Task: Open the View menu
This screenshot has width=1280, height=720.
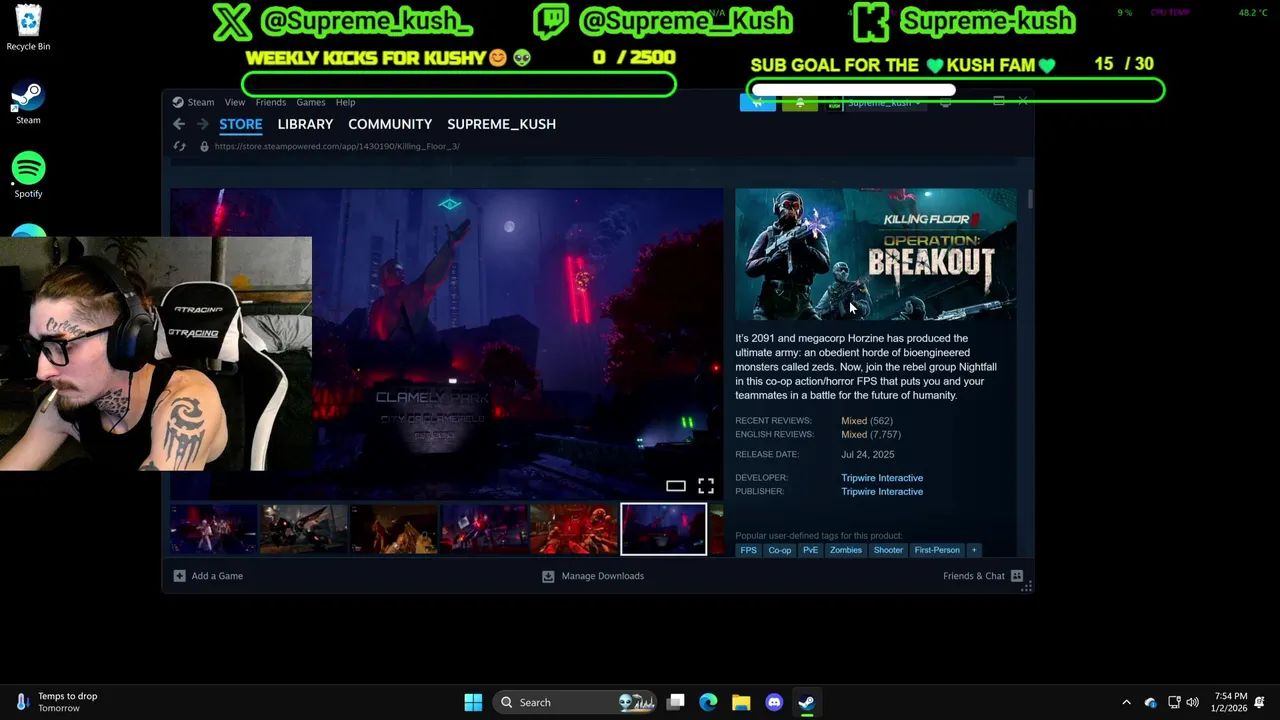Action: [234, 102]
